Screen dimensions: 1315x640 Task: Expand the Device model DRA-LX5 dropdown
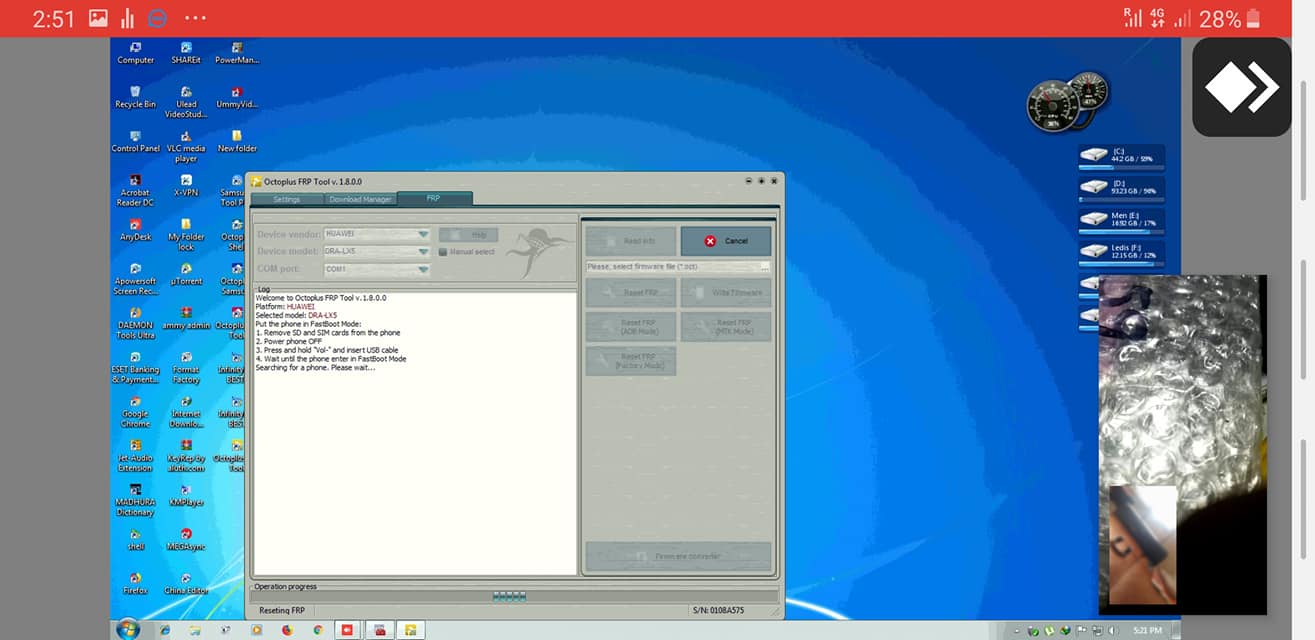tap(423, 251)
